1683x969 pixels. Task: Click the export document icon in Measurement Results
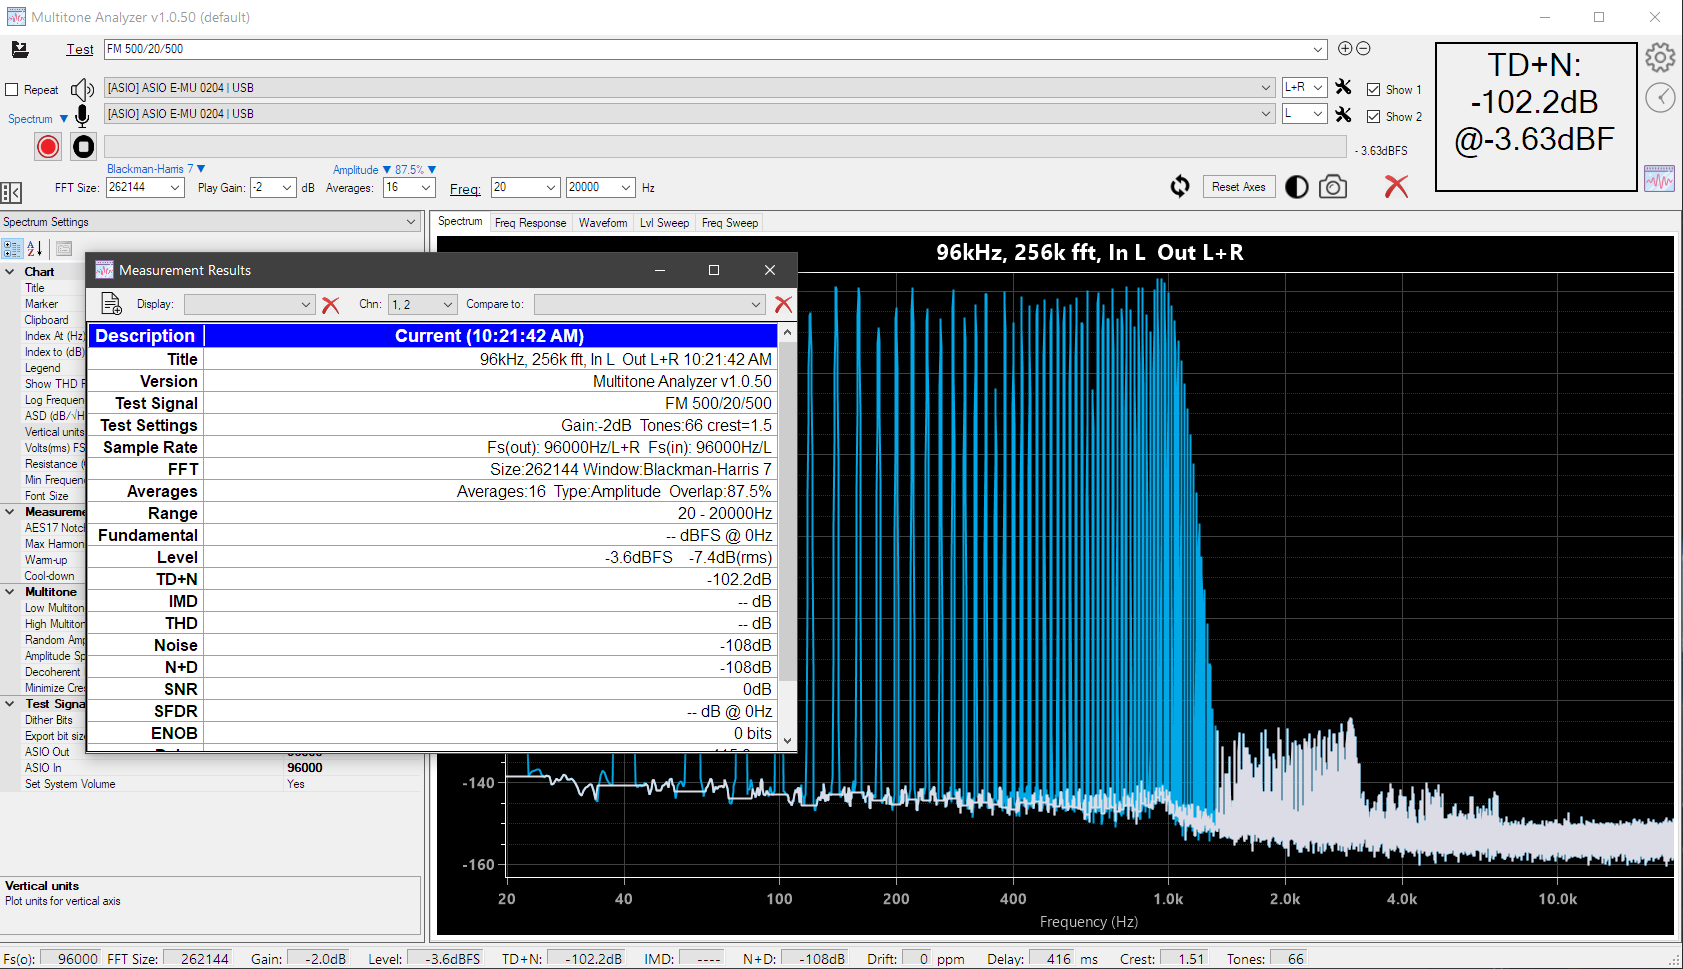click(112, 304)
